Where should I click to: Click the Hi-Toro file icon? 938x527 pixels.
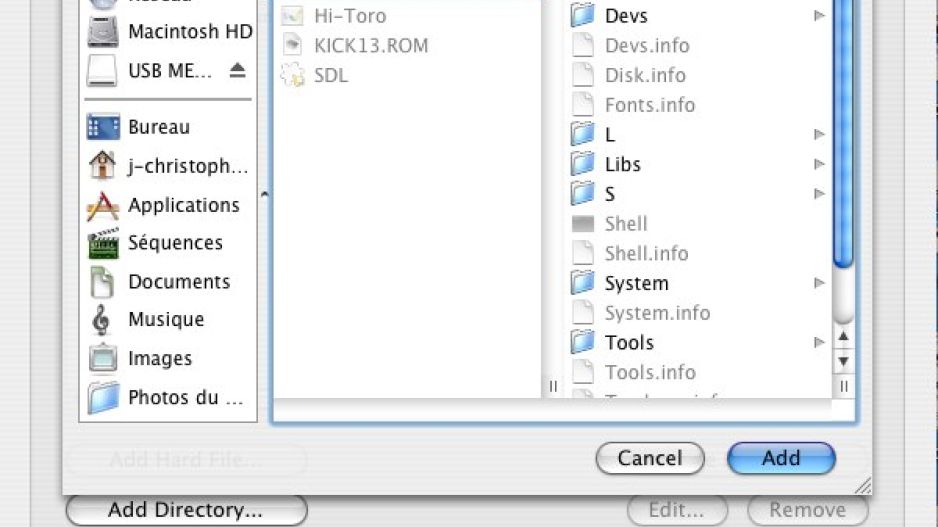pos(293,16)
